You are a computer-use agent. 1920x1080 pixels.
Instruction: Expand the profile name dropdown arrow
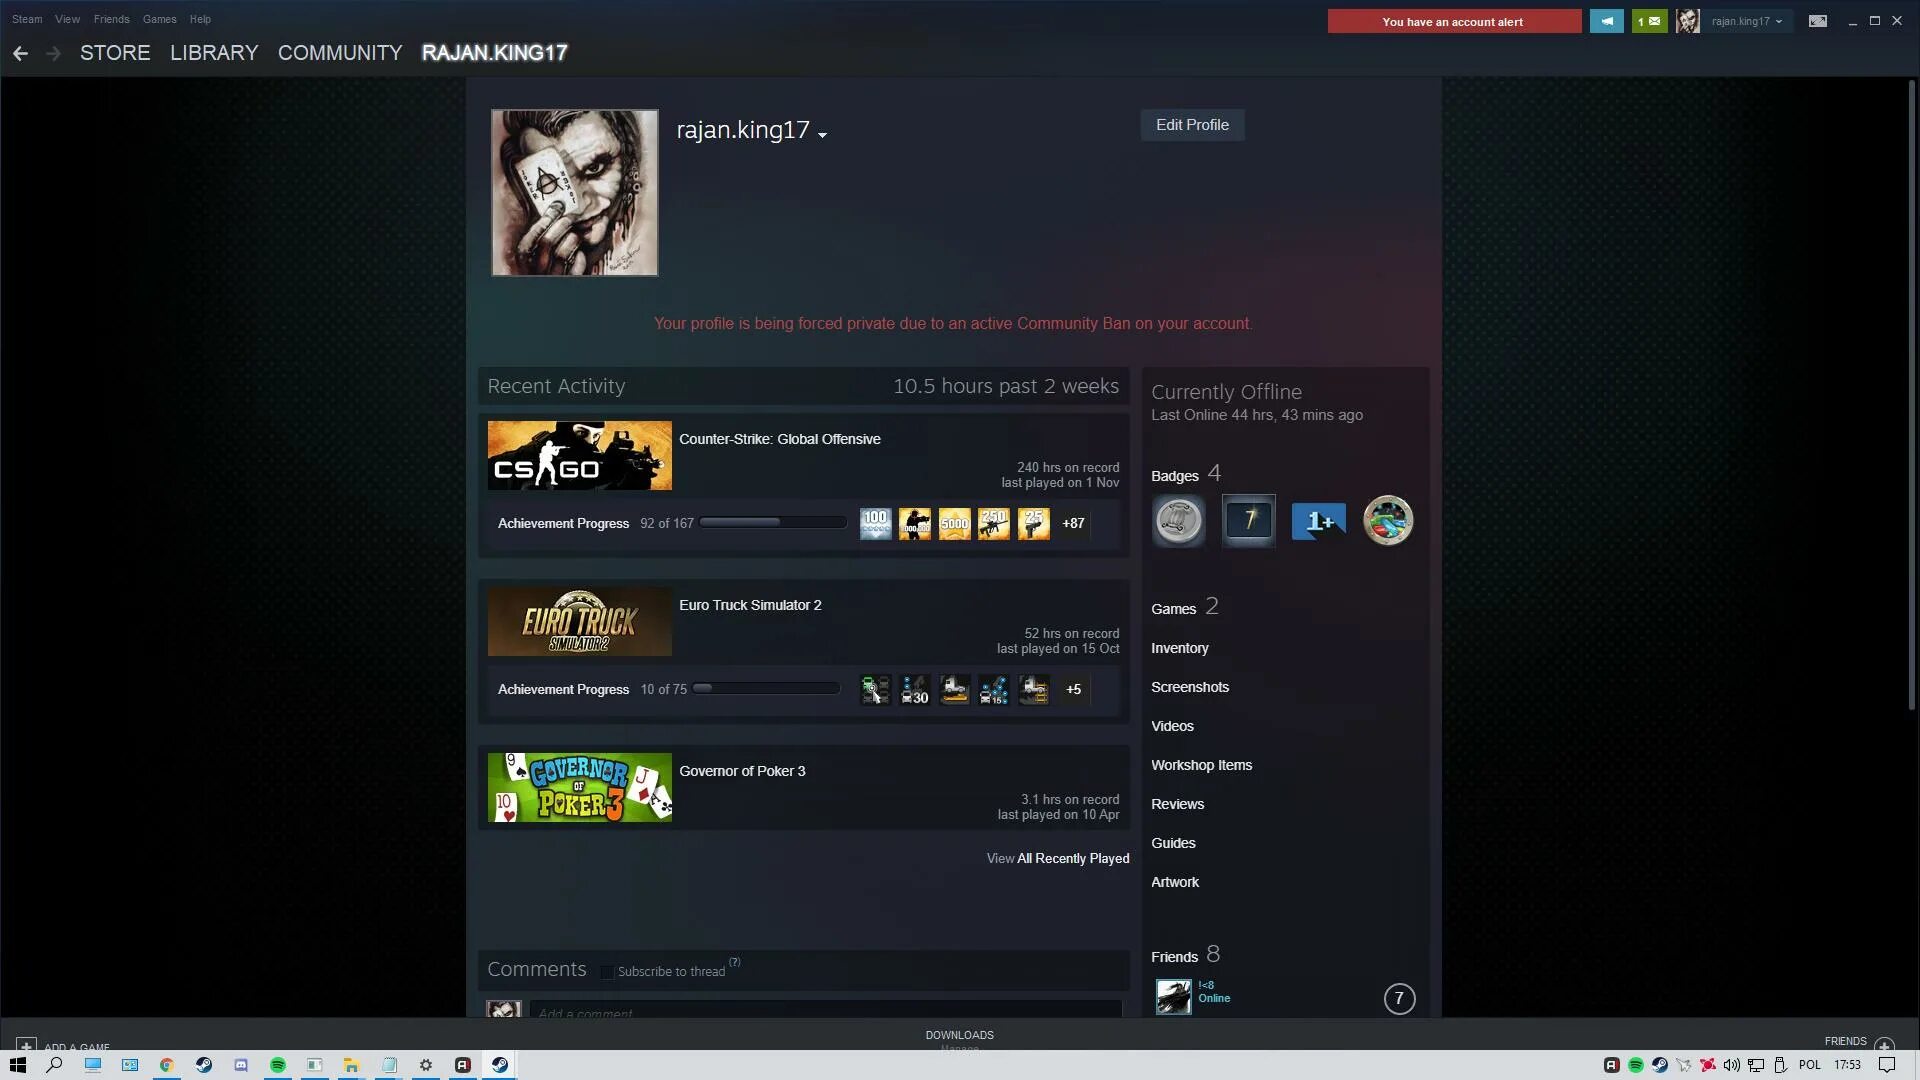(822, 134)
